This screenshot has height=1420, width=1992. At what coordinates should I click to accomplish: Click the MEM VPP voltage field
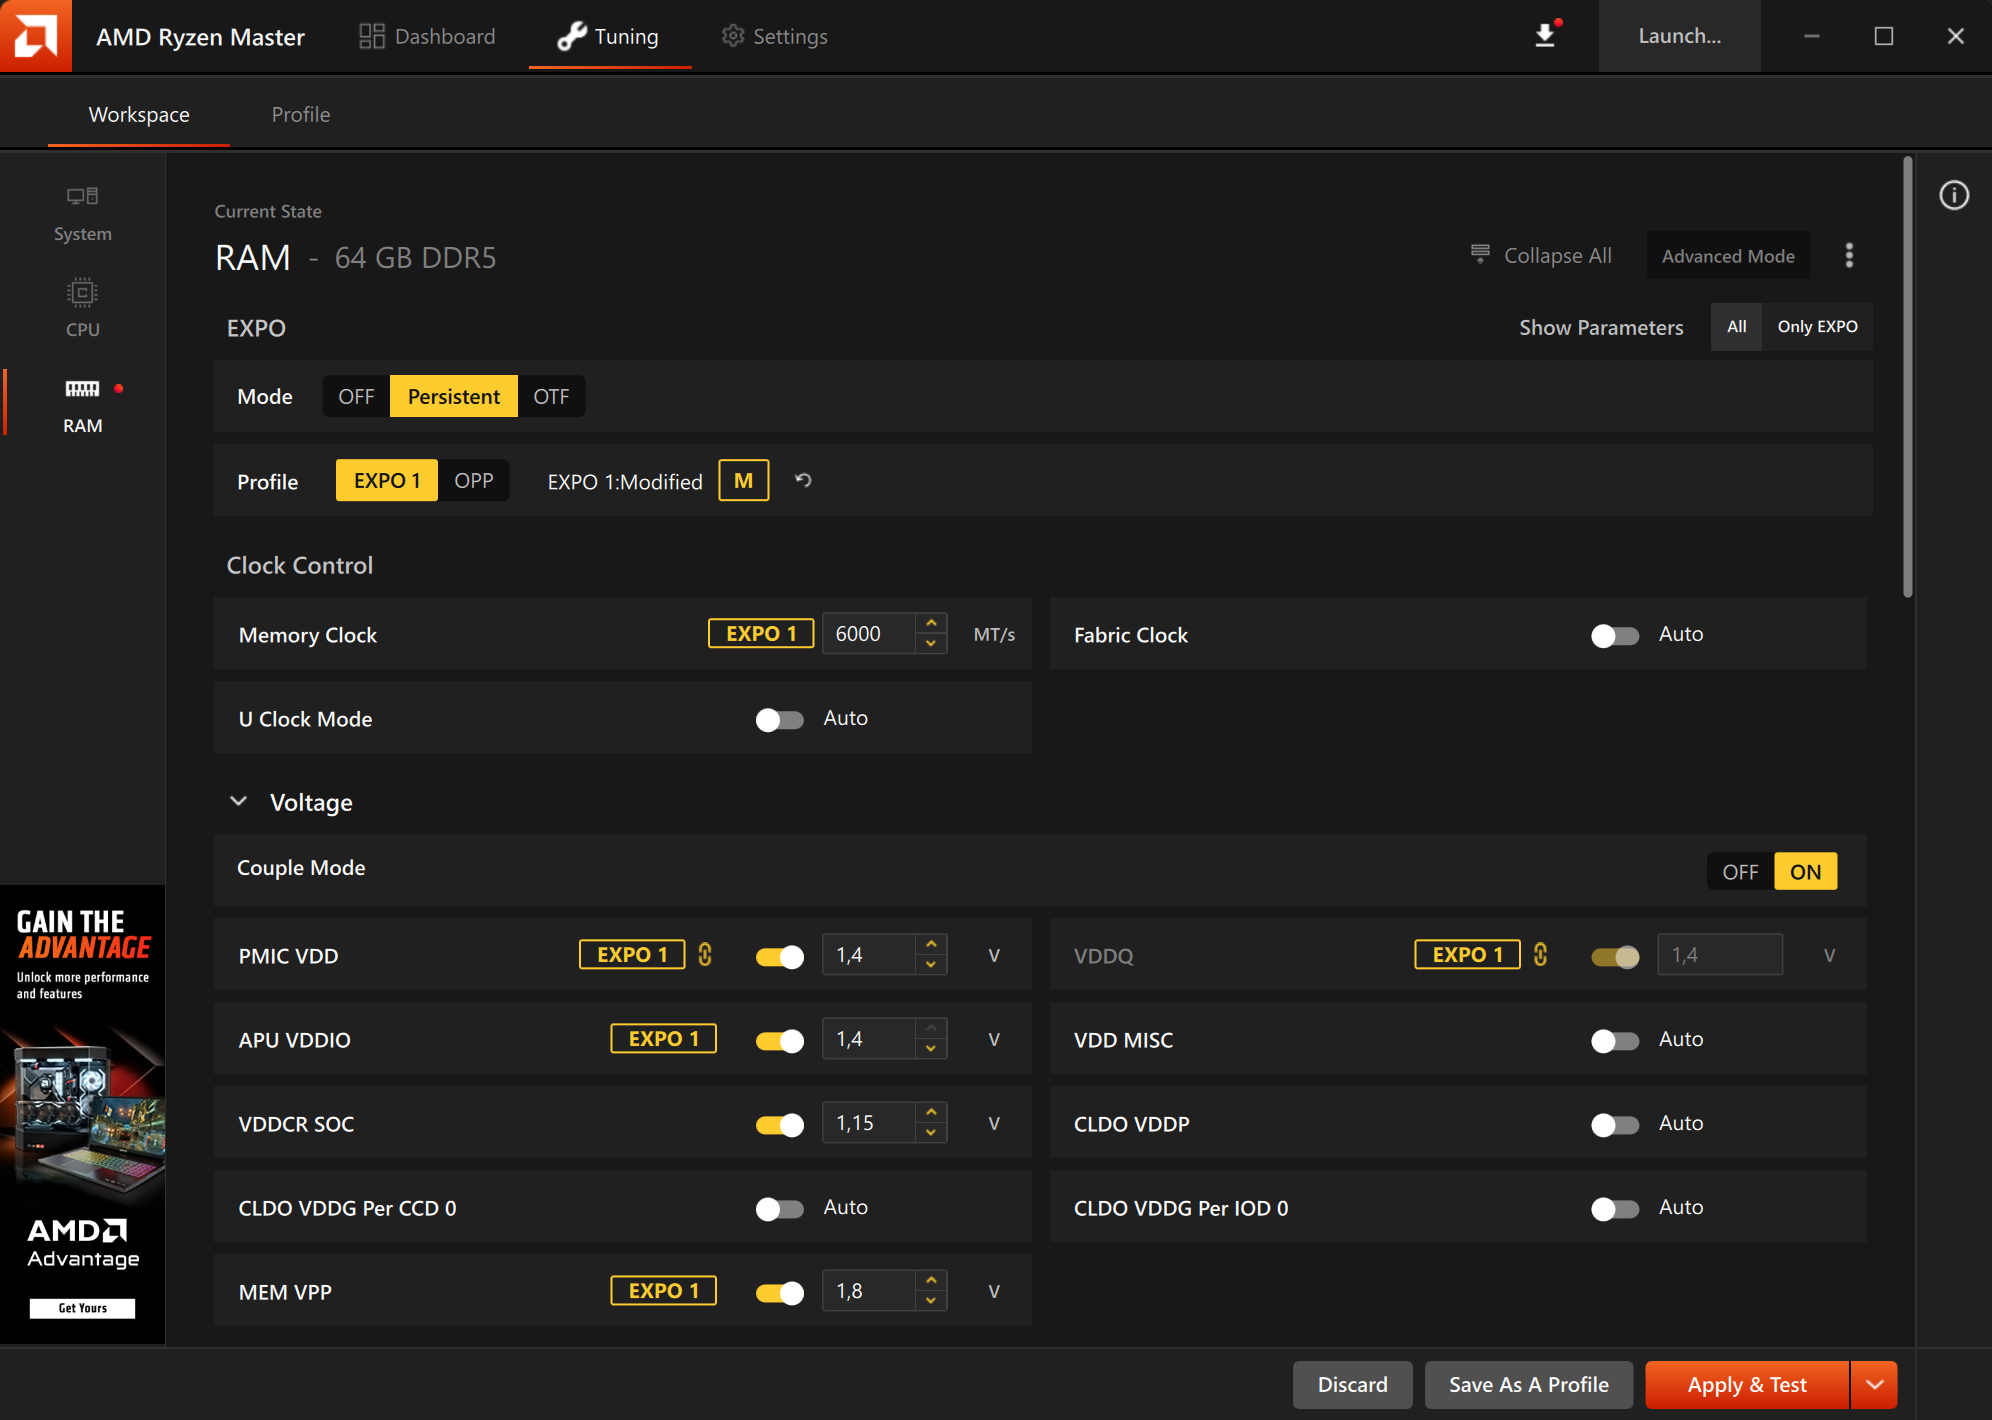(x=867, y=1291)
